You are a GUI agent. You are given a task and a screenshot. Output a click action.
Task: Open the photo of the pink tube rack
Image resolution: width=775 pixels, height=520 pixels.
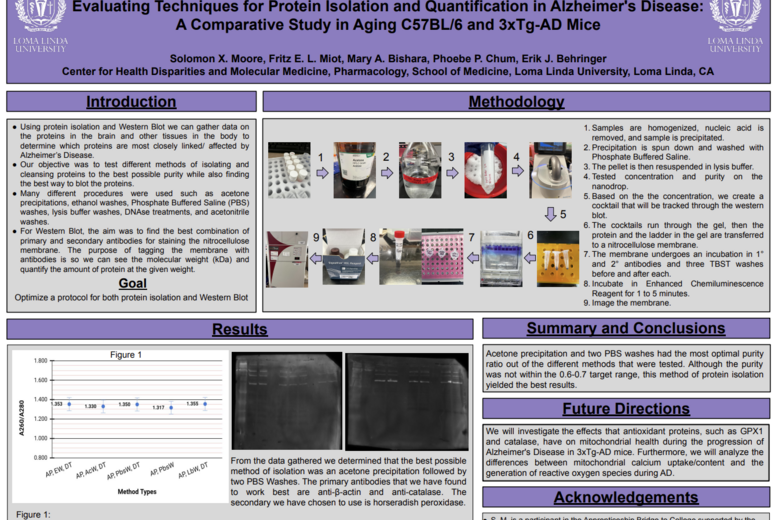[442, 257]
